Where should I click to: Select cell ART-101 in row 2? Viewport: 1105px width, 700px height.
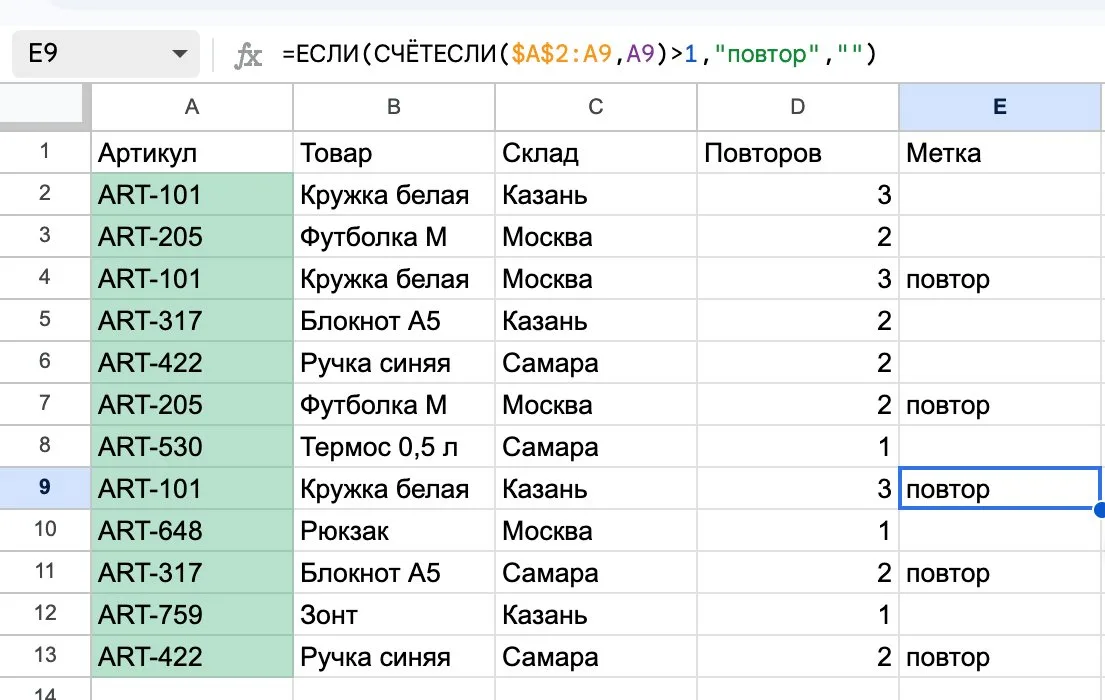click(x=192, y=194)
